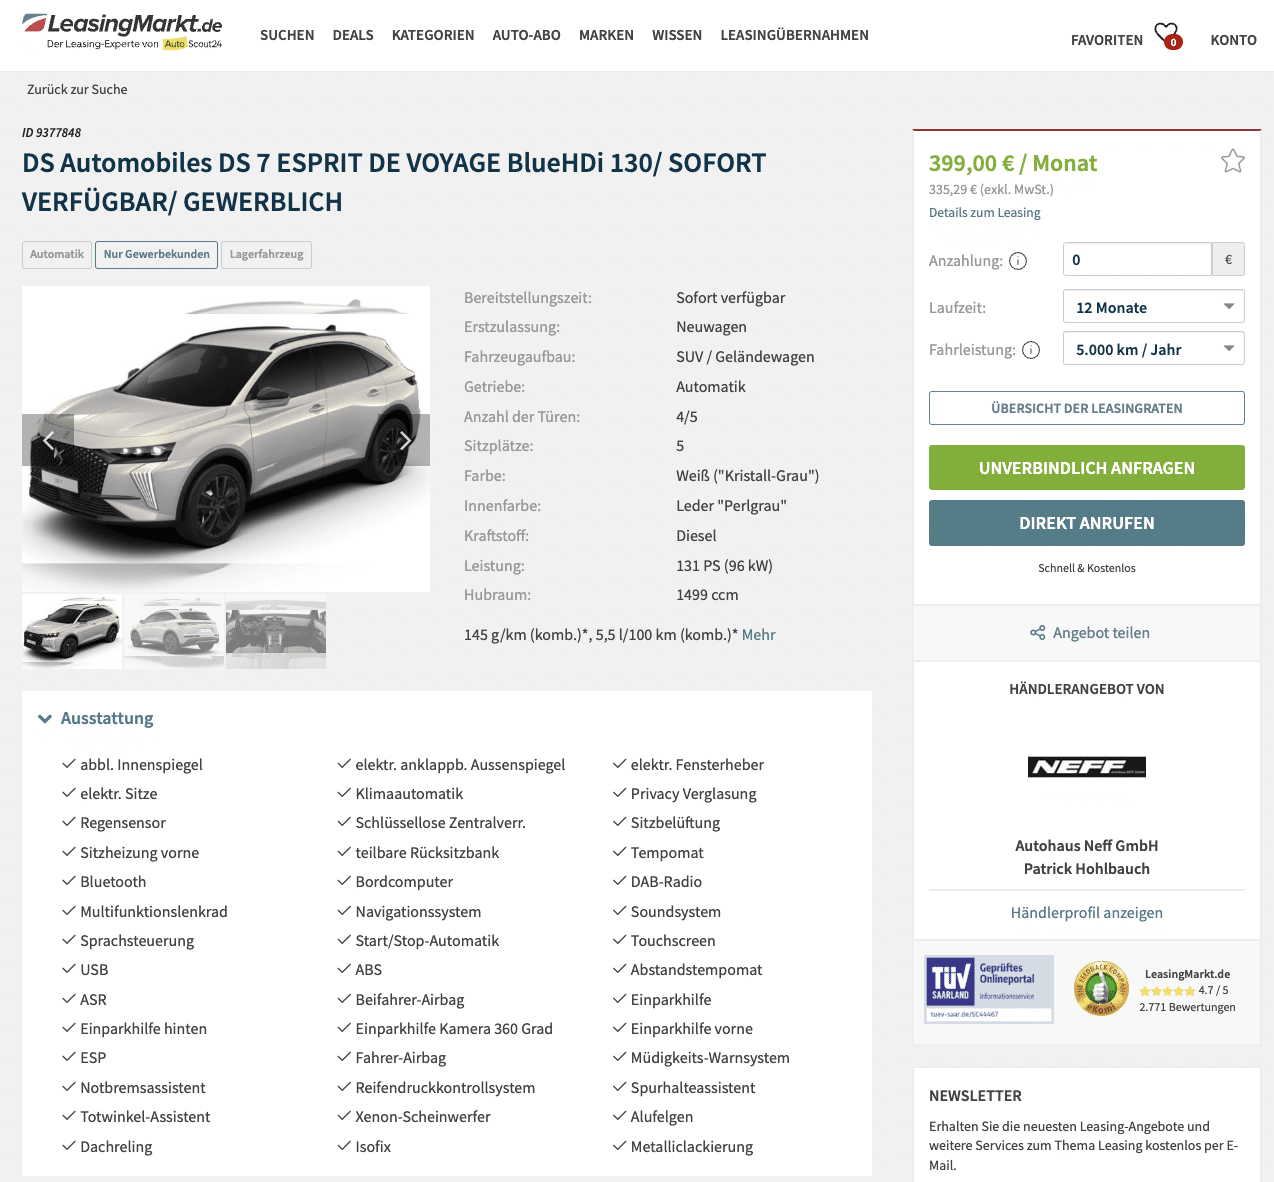The height and width of the screenshot is (1182, 1274).
Task: Click the 2.771 Bewertungen rating text
Action: [1187, 1007]
